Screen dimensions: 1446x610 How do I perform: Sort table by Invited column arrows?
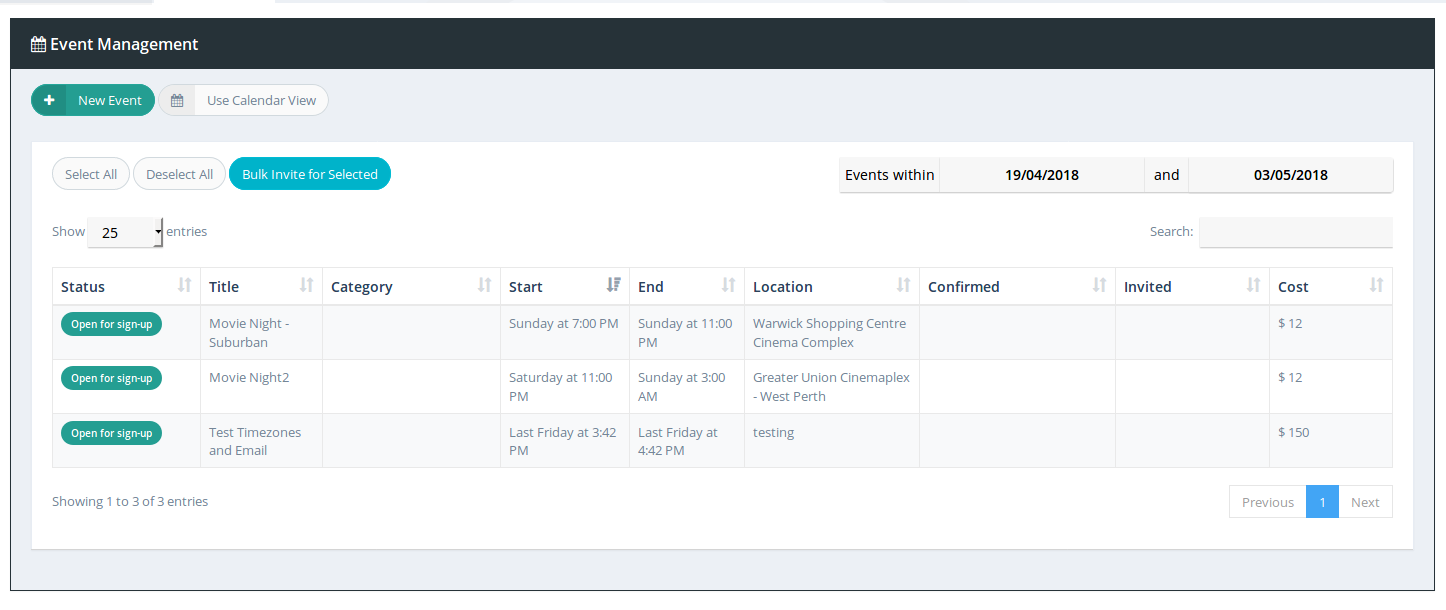pos(1253,286)
